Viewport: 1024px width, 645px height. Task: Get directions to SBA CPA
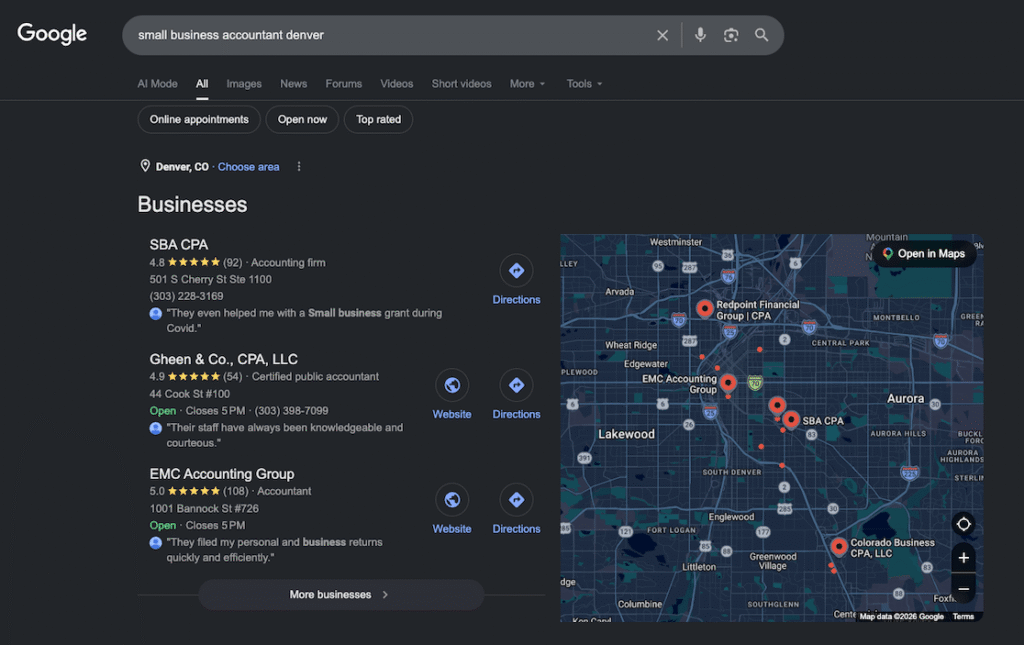click(516, 281)
